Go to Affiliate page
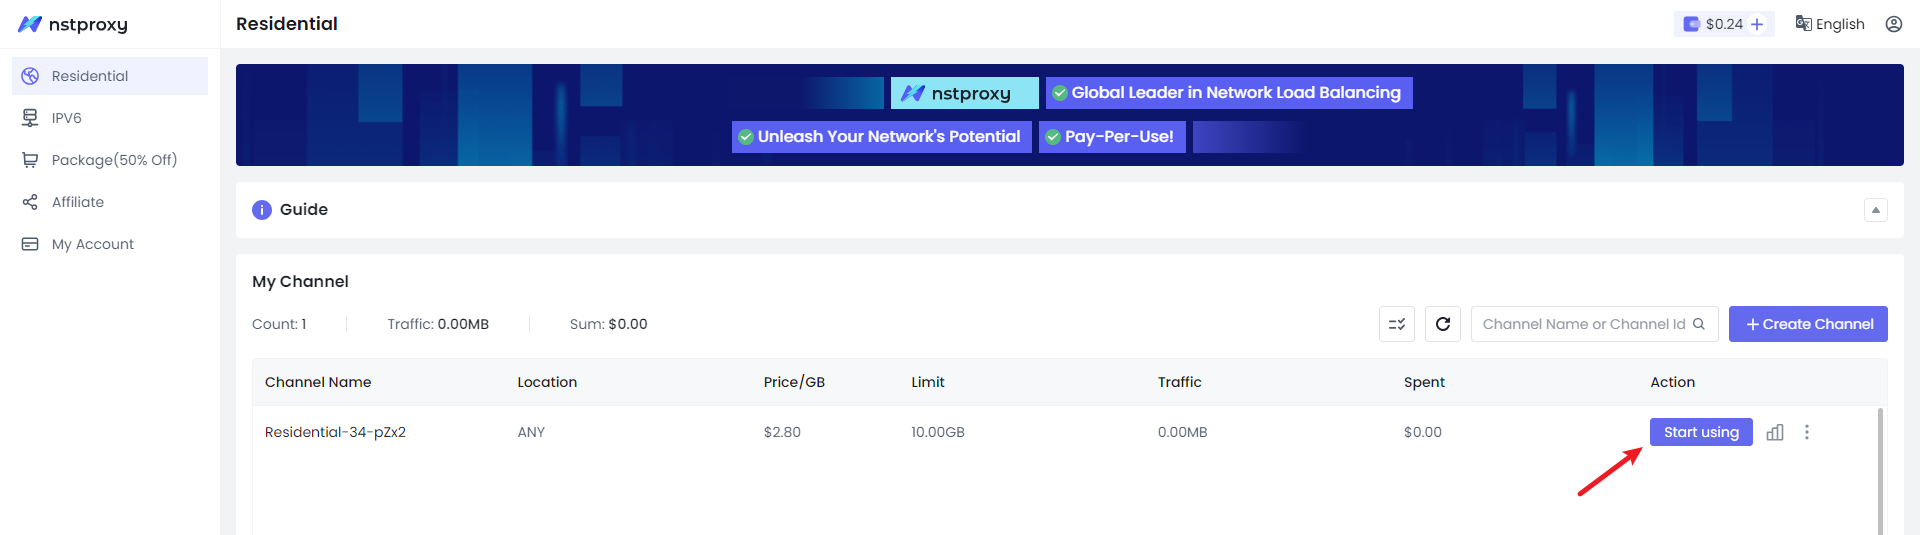This screenshot has height=535, width=1920. point(110,202)
